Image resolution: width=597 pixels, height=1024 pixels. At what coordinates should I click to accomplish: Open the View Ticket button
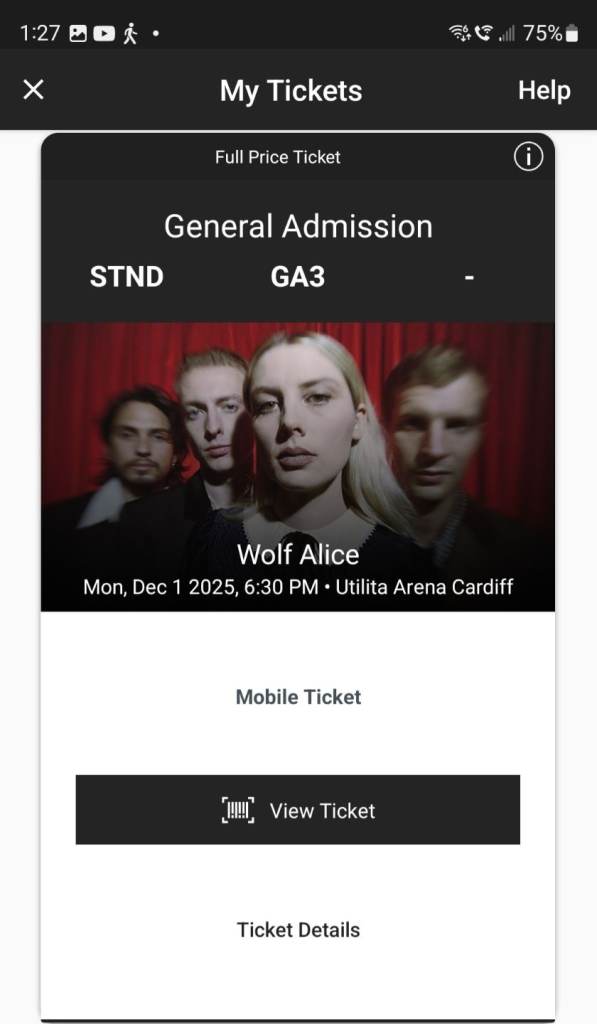point(298,810)
